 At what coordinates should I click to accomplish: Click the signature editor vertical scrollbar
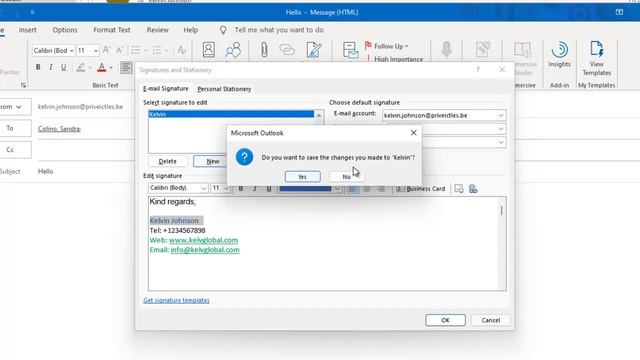coord(502,244)
